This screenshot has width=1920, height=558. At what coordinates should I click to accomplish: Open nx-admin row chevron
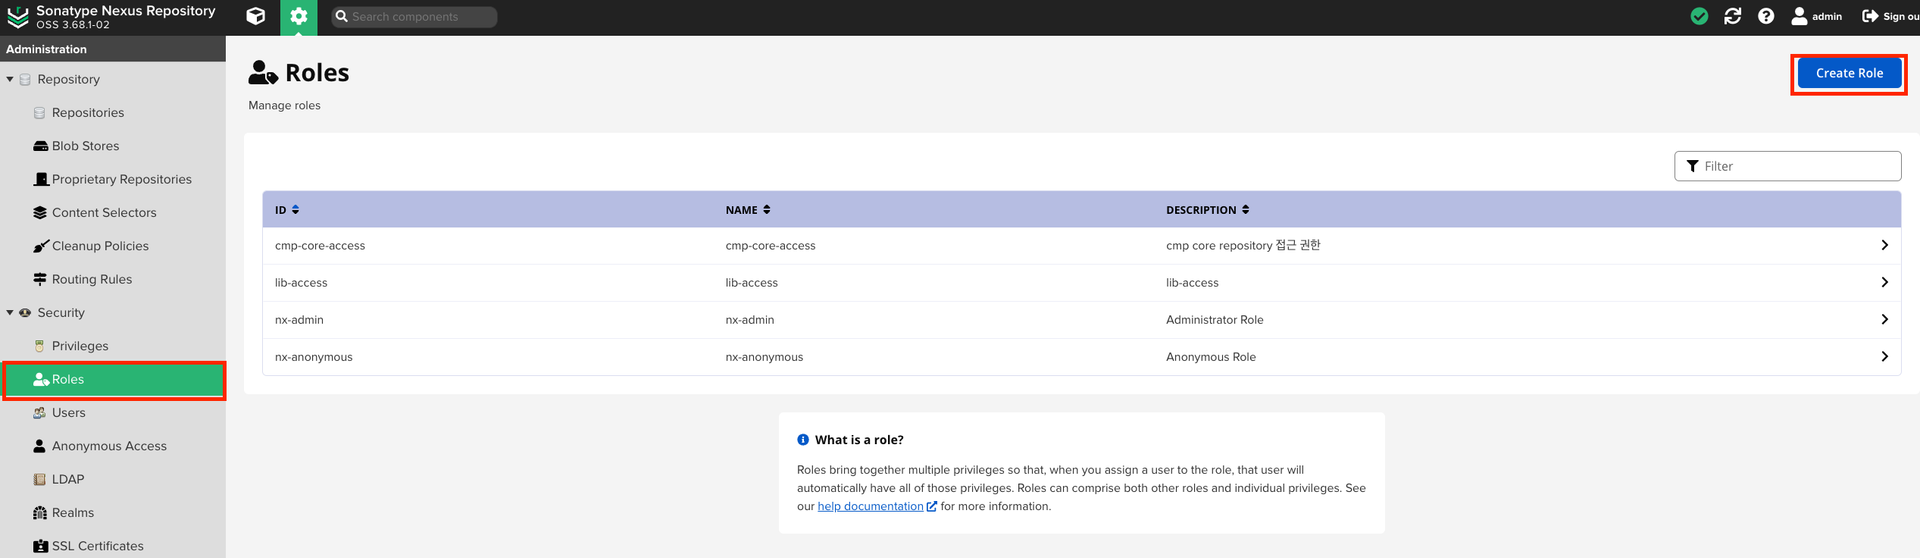[1884, 319]
